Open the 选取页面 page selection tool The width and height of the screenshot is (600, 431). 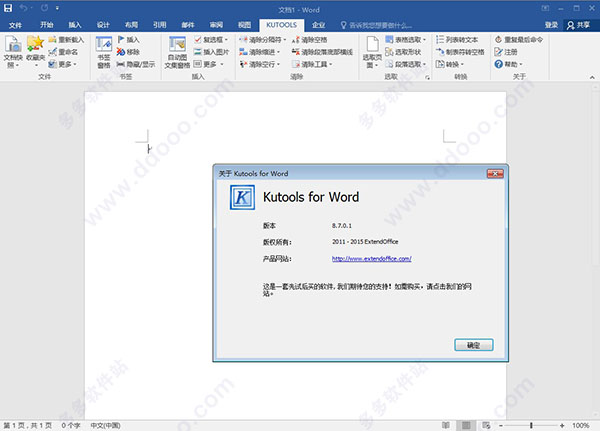point(372,52)
